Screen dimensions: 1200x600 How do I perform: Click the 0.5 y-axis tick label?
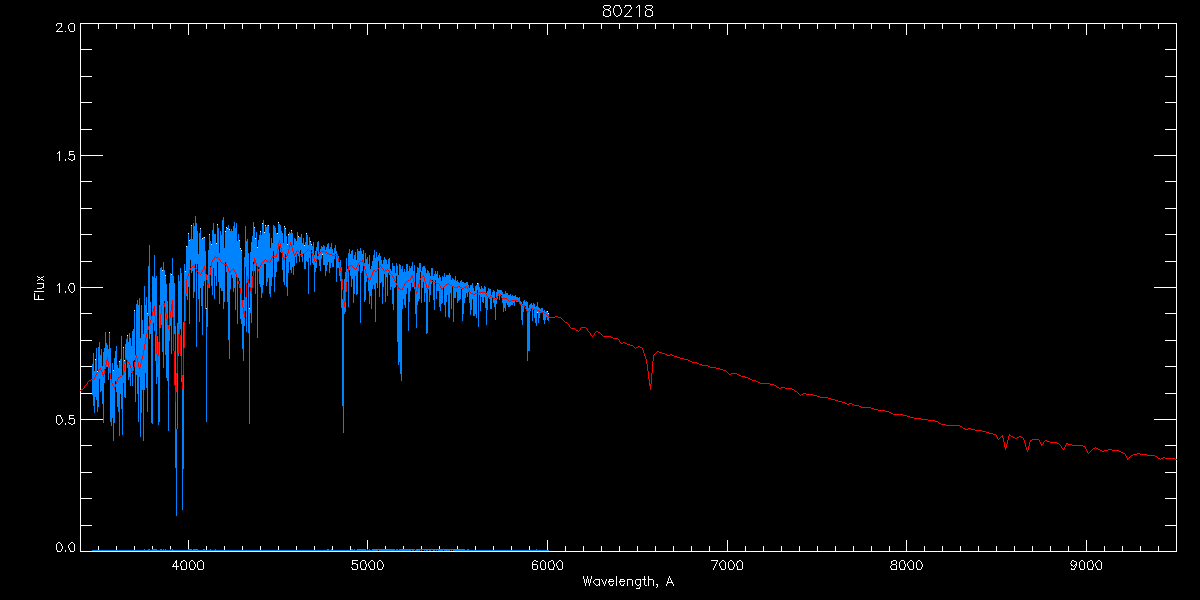click(65, 419)
